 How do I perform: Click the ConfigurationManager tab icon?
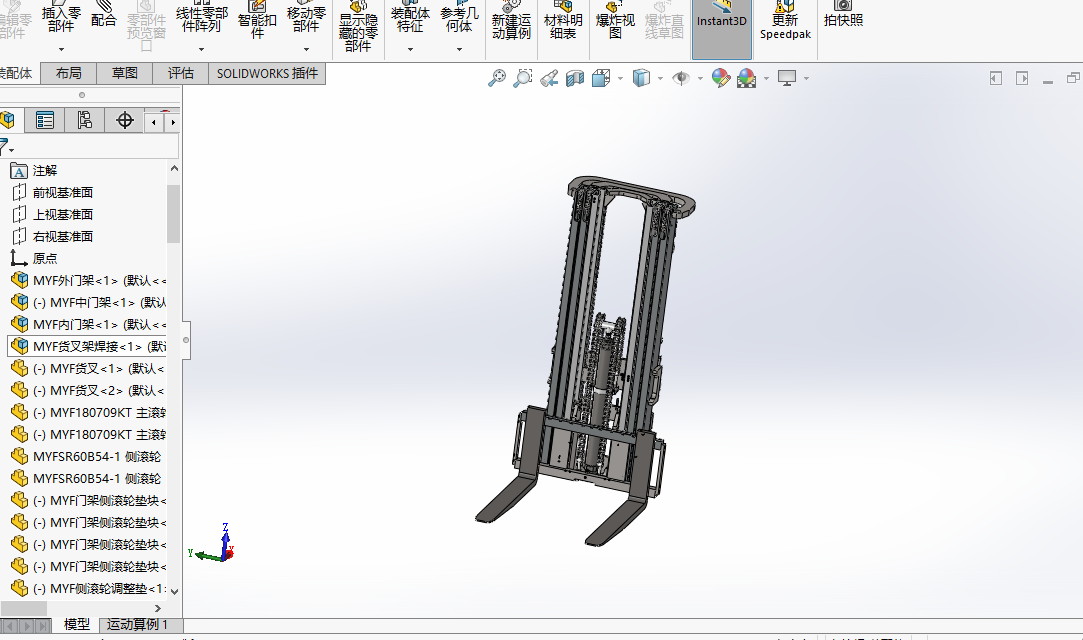84,121
